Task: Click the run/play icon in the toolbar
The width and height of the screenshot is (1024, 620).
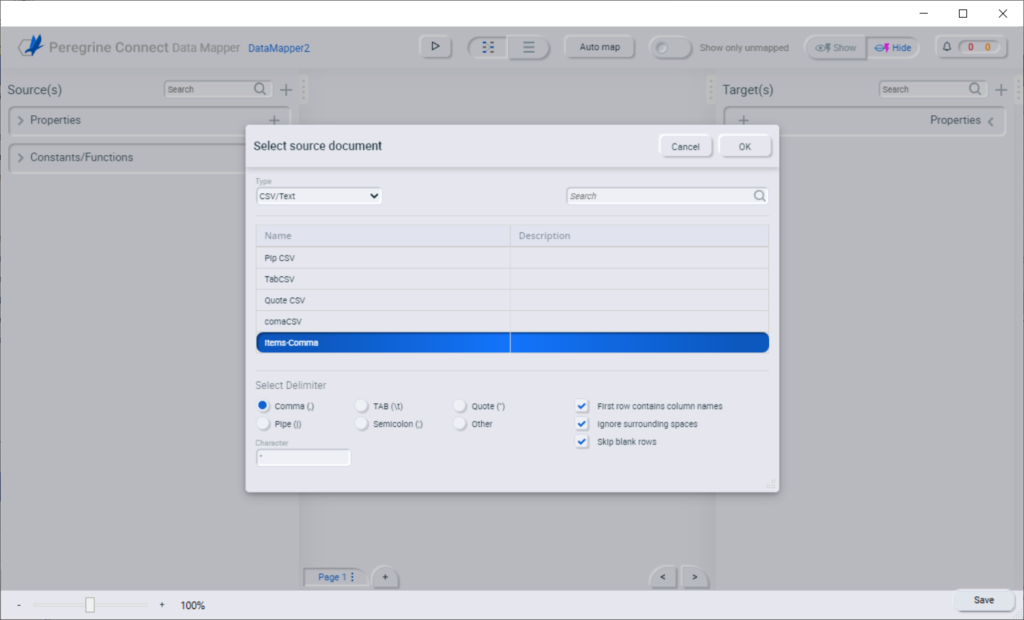Action: point(435,46)
